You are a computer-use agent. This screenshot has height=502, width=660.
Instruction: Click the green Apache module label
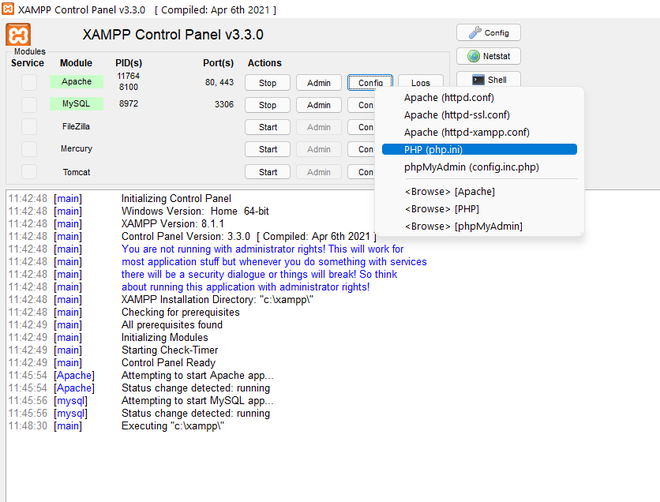click(76, 82)
